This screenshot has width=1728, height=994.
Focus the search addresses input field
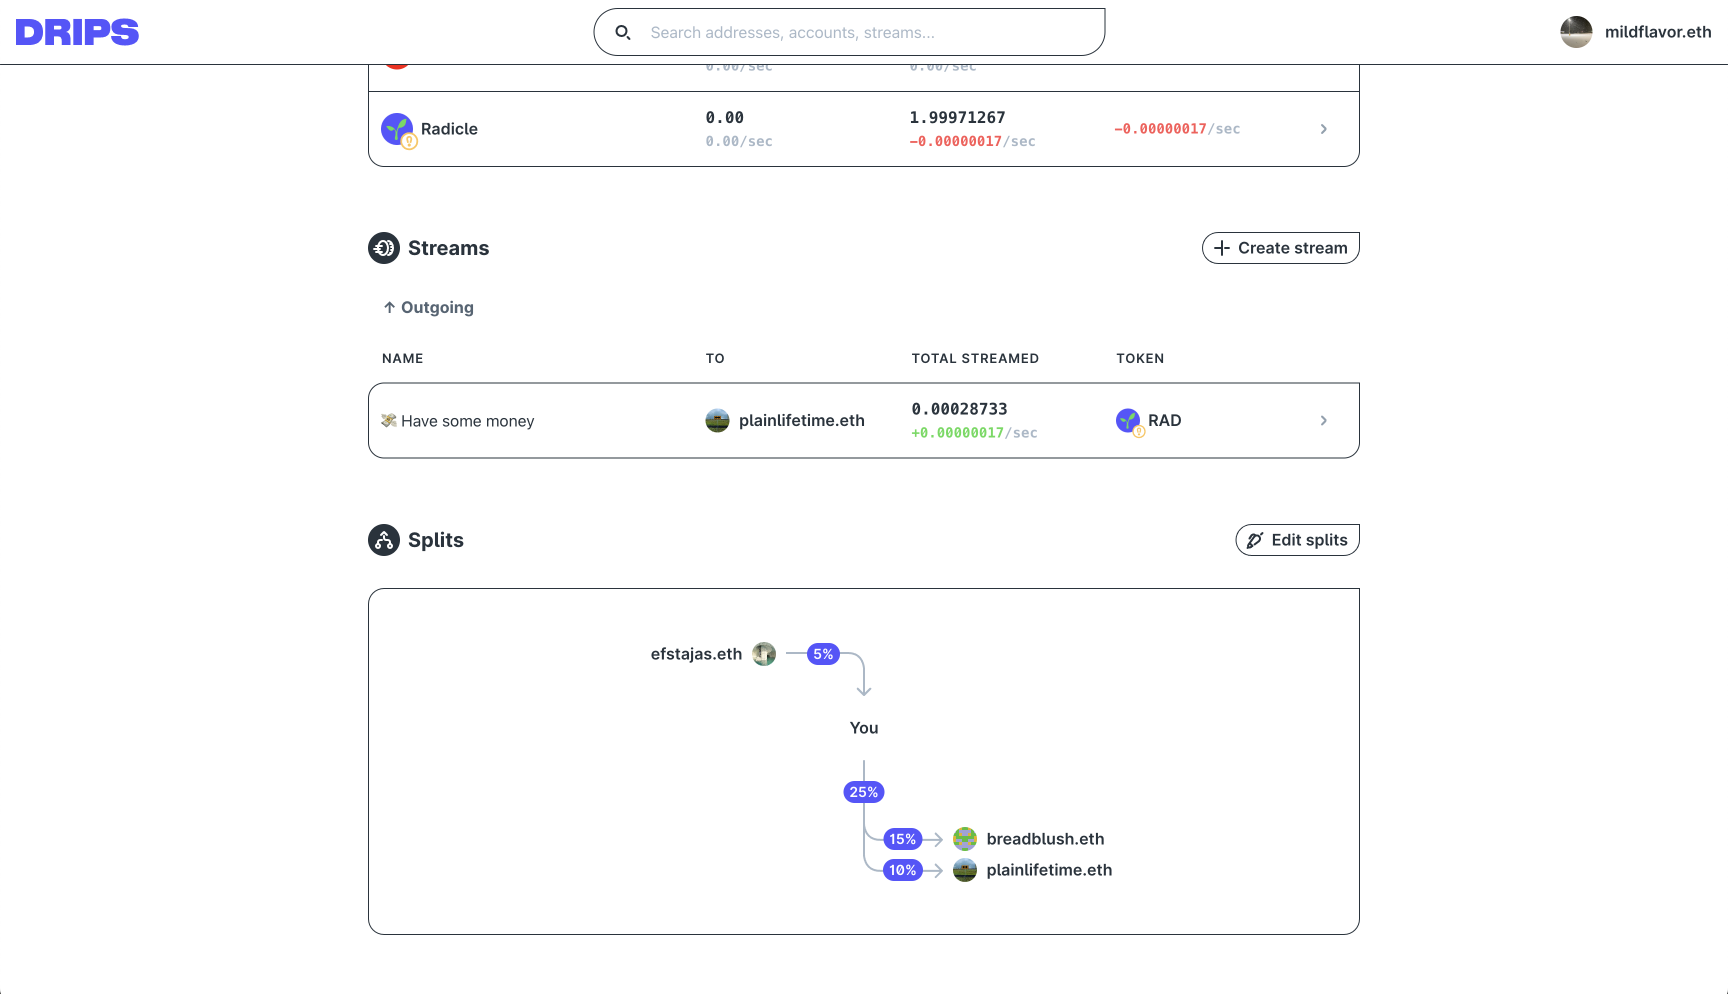849,32
